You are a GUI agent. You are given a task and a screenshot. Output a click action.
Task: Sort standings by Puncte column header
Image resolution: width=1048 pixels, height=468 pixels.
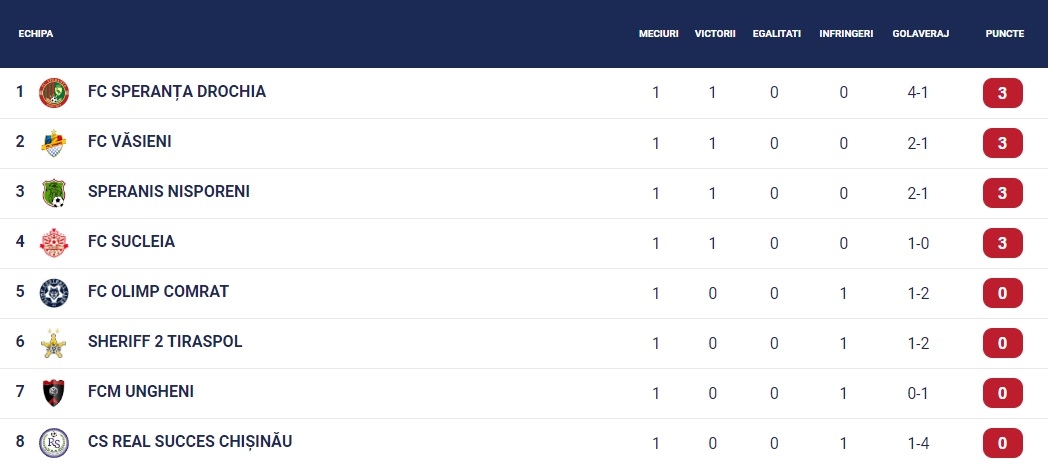(x=1005, y=33)
